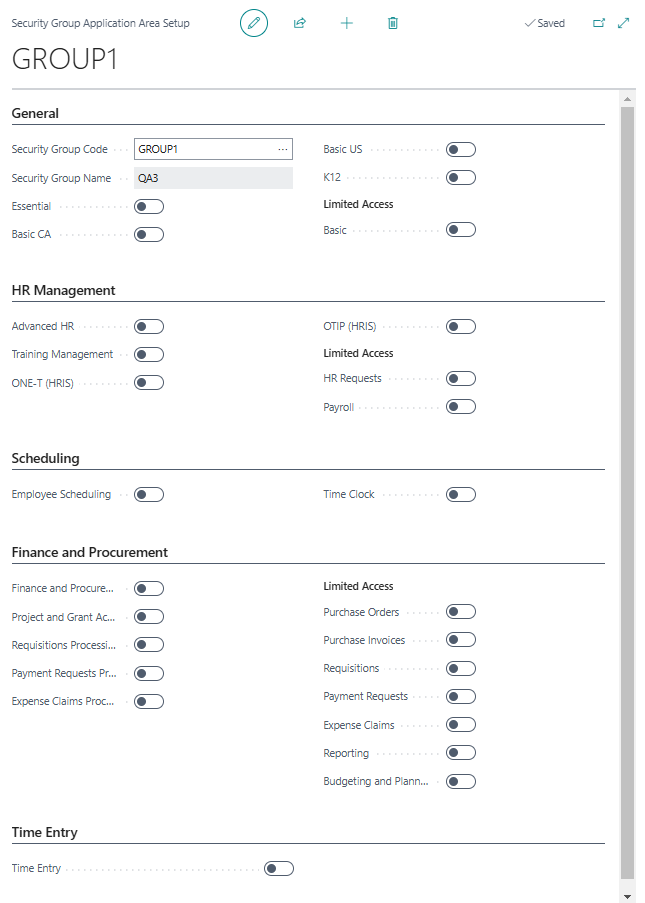Image resolution: width=645 pixels, height=903 pixels.
Task: Click the Security Group Name field
Action: pos(213,177)
